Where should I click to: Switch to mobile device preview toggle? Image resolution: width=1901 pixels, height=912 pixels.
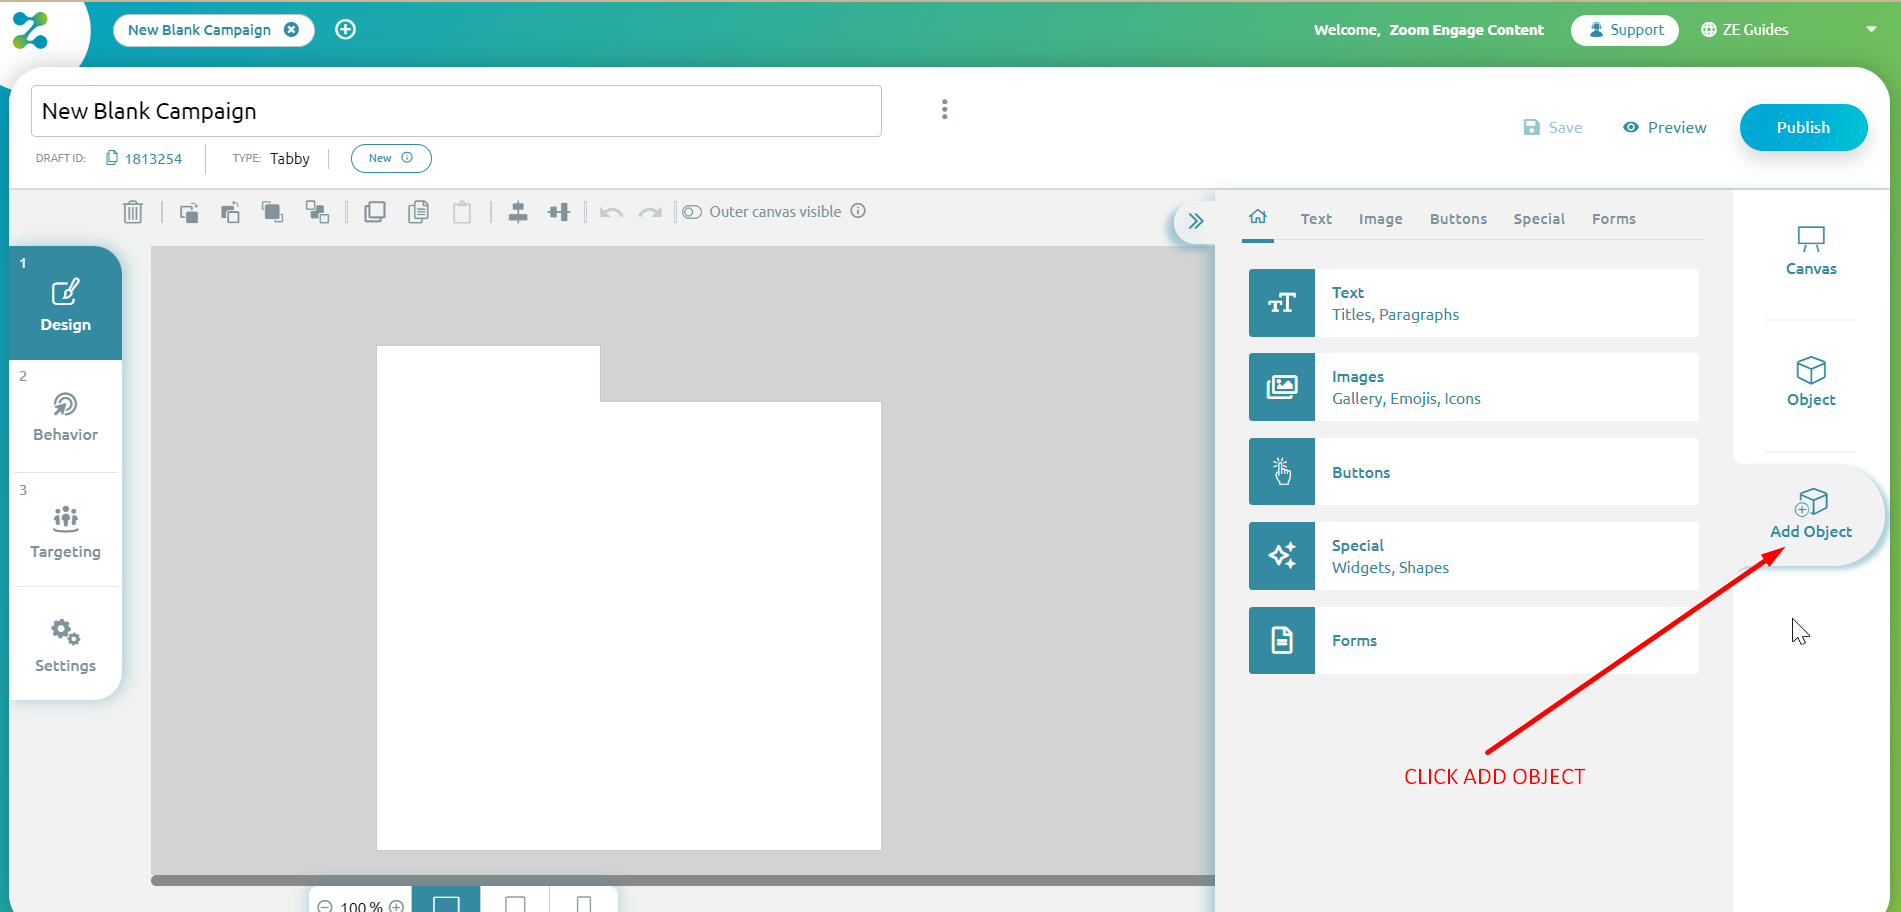(x=583, y=902)
